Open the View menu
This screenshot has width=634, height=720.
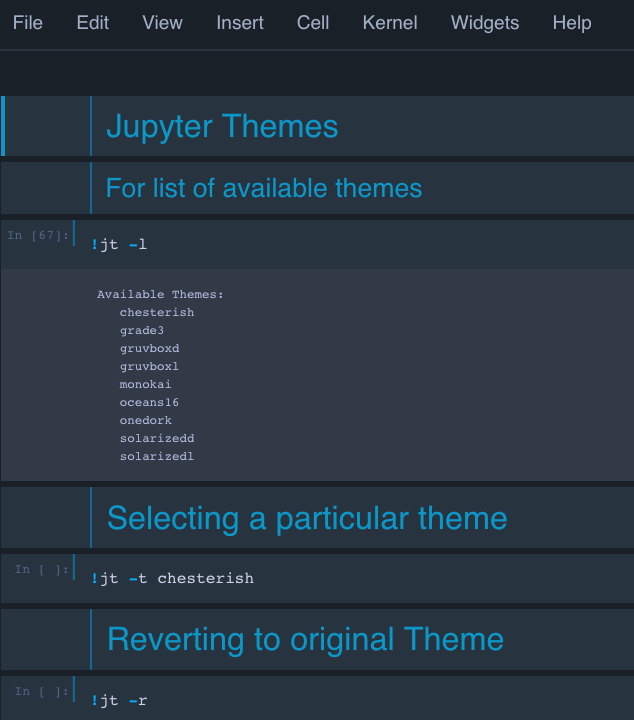tap(163, 22)
